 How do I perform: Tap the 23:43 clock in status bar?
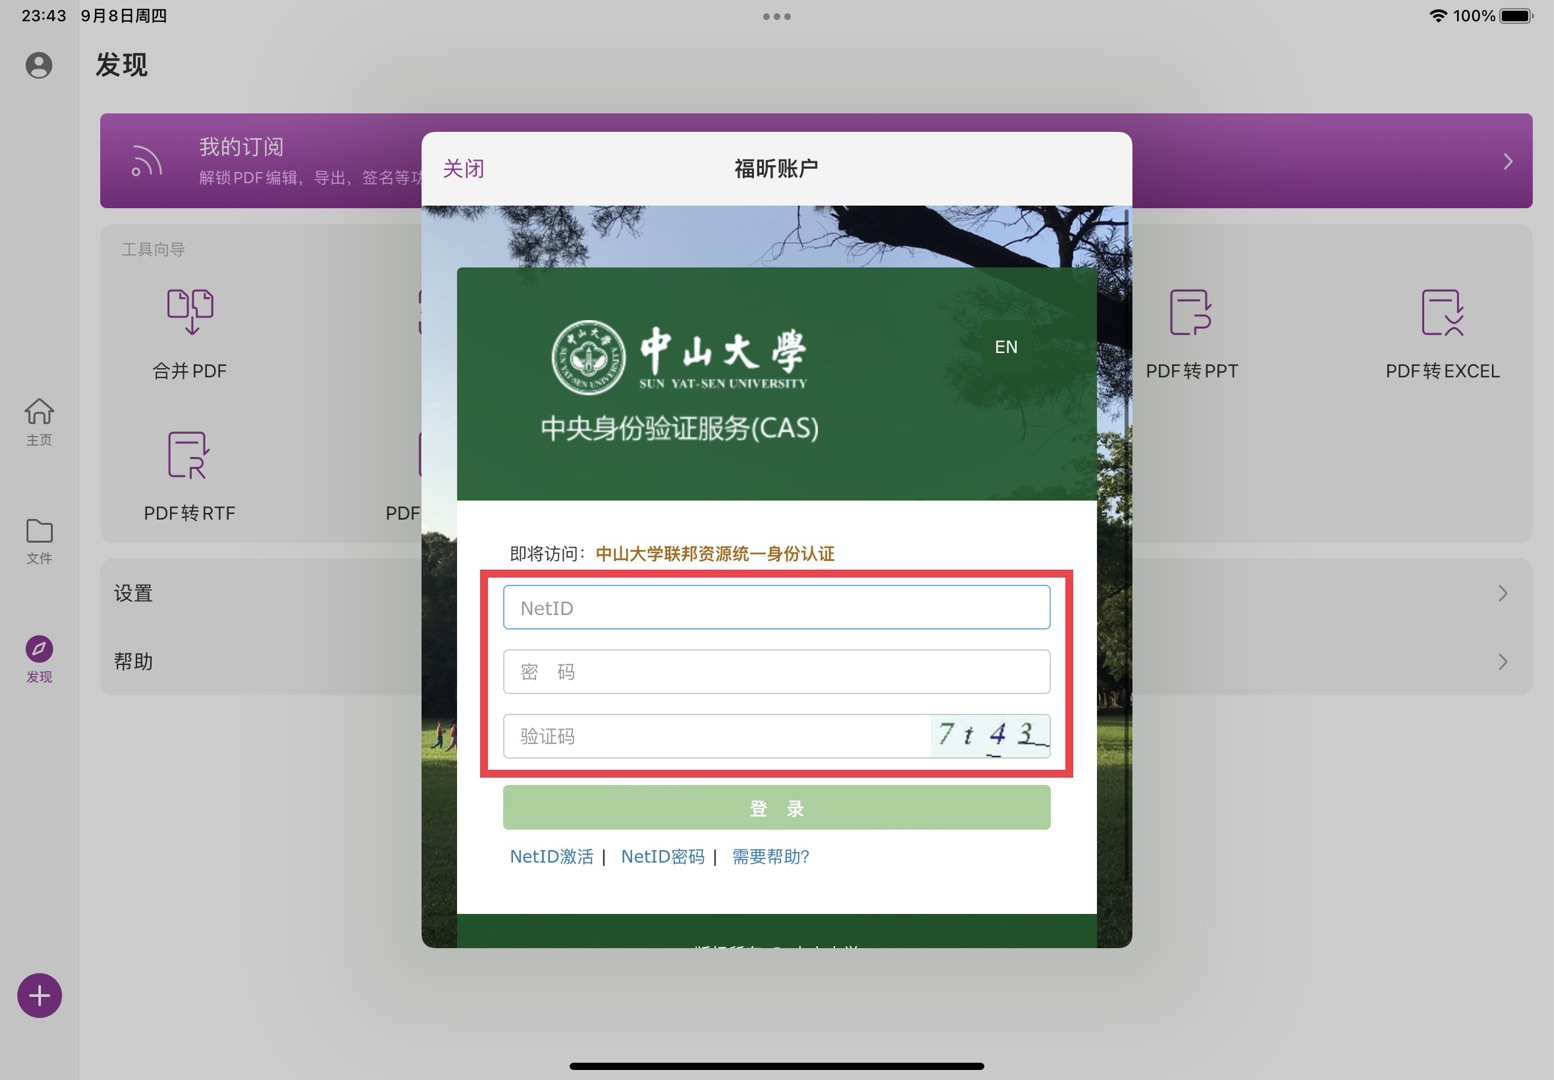43,16
